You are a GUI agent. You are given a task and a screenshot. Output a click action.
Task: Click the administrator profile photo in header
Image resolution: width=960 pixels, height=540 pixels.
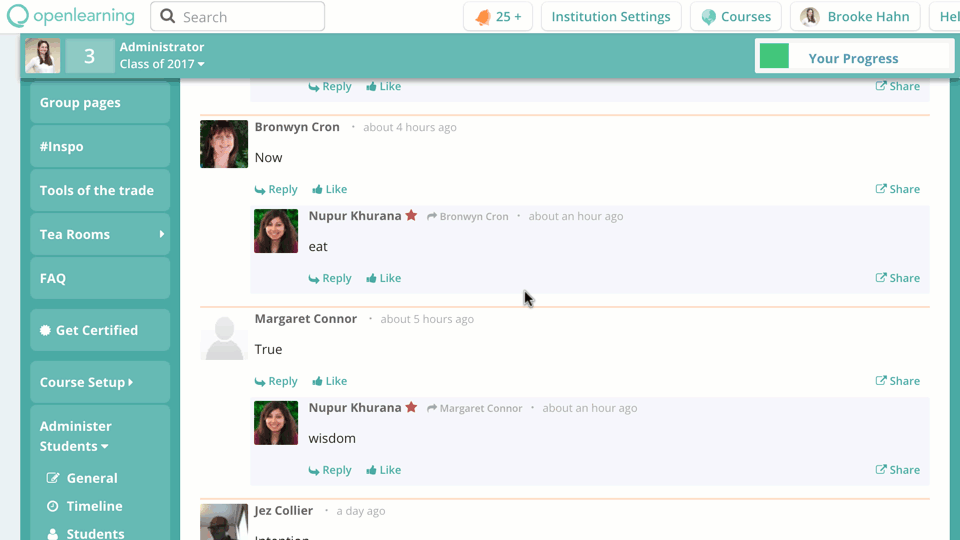pos(43,56)
